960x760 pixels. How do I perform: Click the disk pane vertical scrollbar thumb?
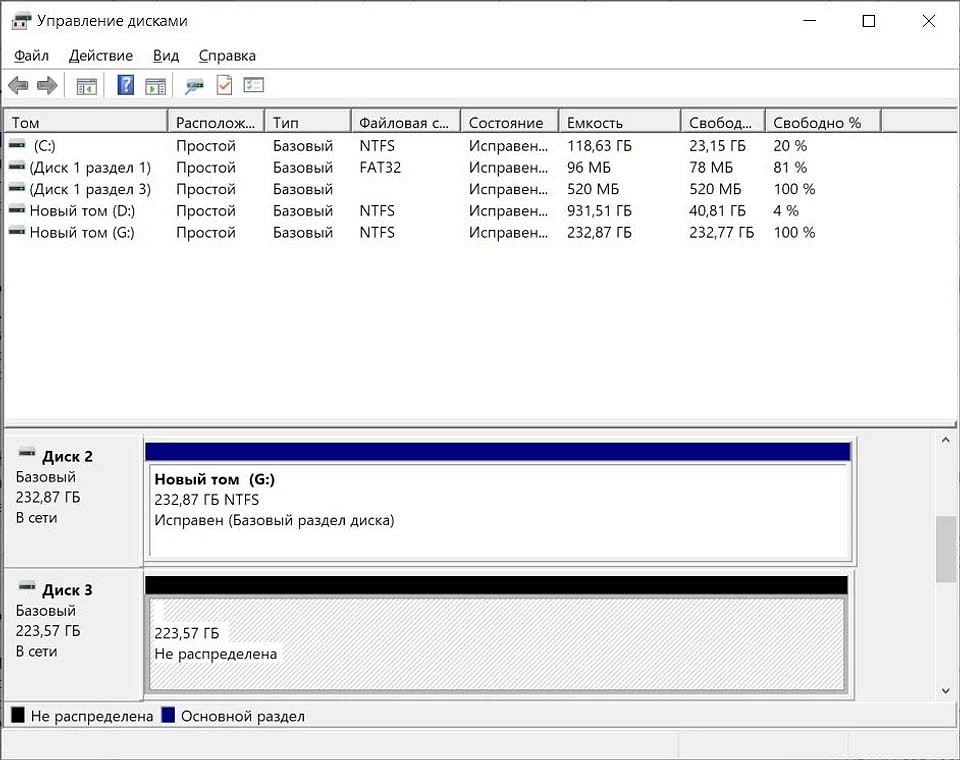(945, 549)
